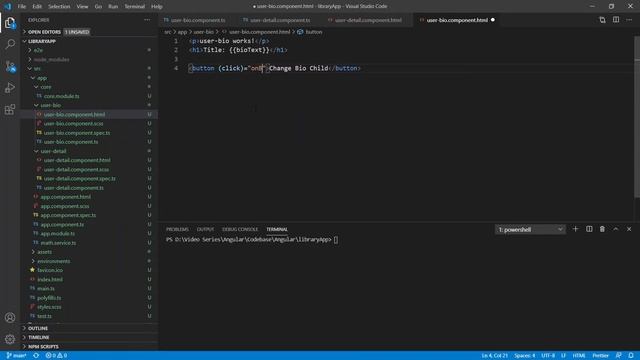This screenshot has height=360, width=640.
Task: Open the Explorer view in activity bar
Action: [10, 23]
